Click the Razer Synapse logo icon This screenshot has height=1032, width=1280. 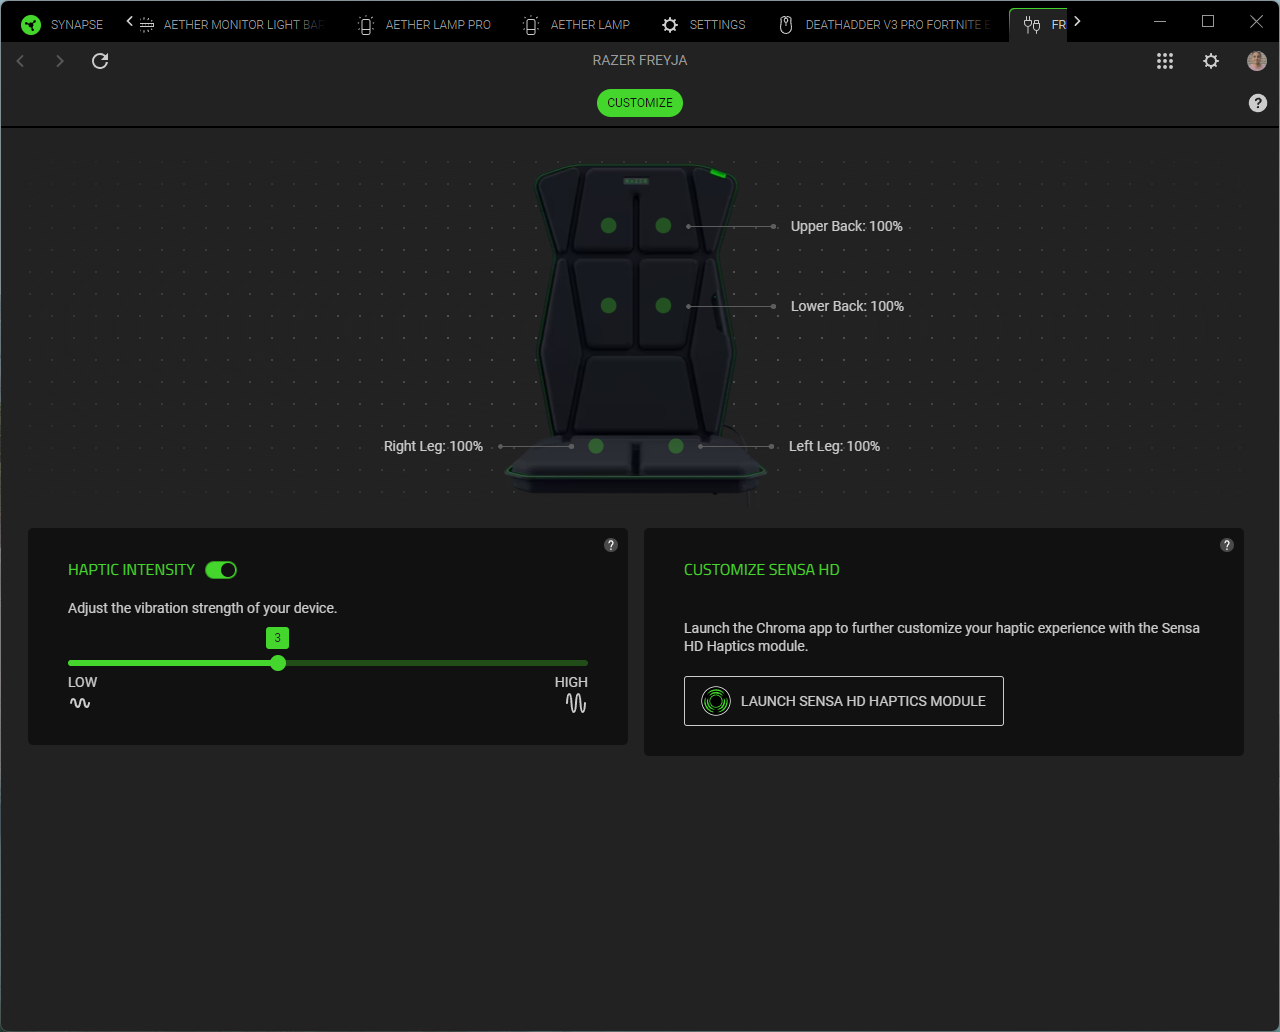point(31,24)
